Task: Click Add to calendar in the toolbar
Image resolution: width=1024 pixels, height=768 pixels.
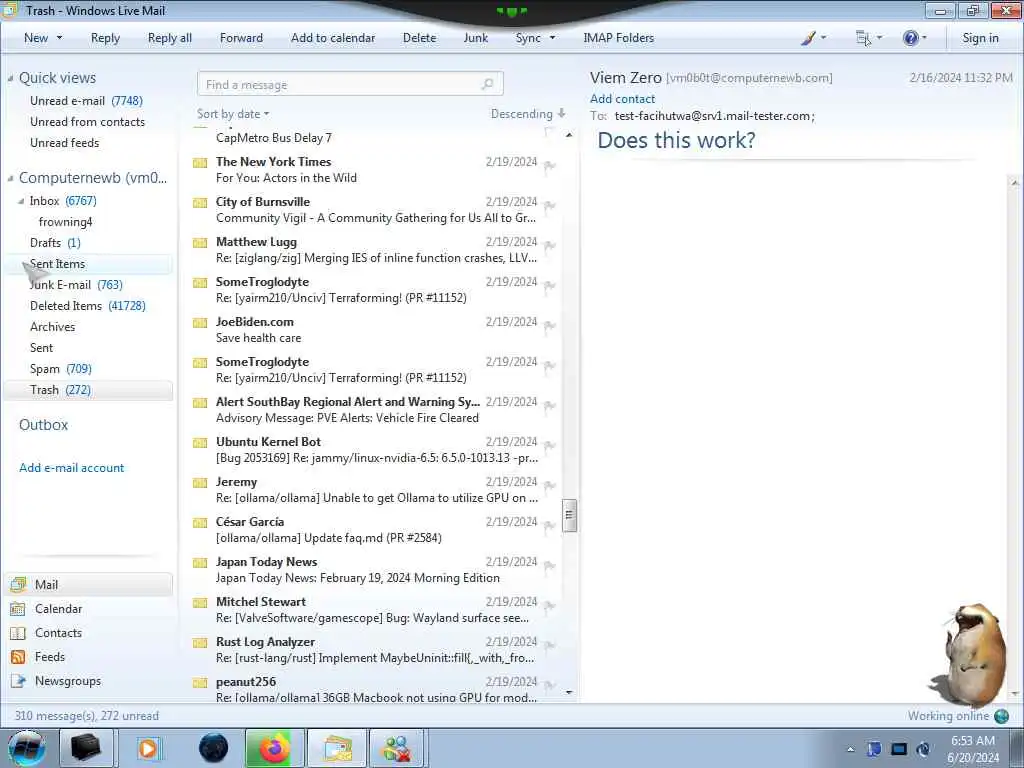Action: (333, 38)
